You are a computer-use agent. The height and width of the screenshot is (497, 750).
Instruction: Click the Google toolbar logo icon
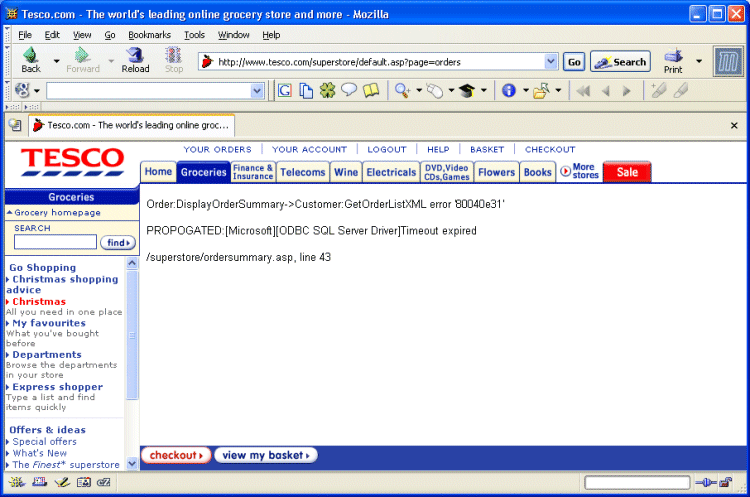[22, 90]
